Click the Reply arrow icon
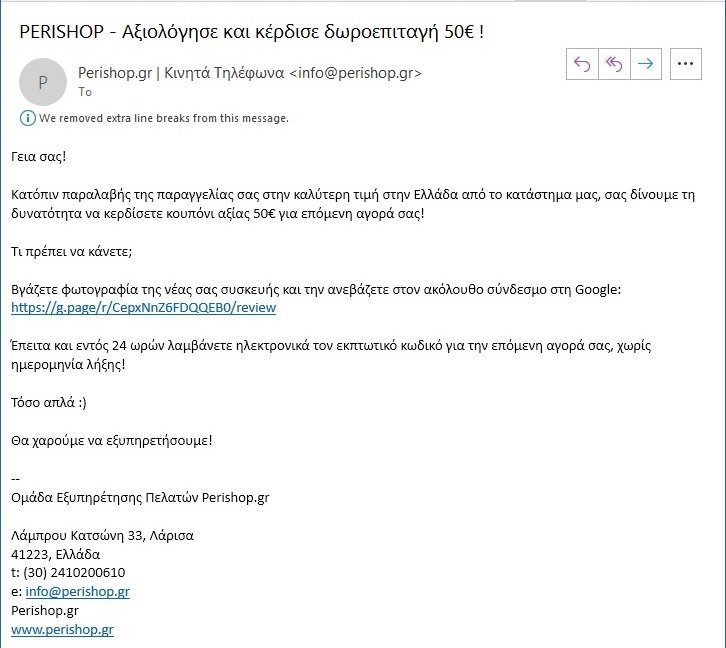This screenshot has width=726, height=648. [x=582, y=64]
